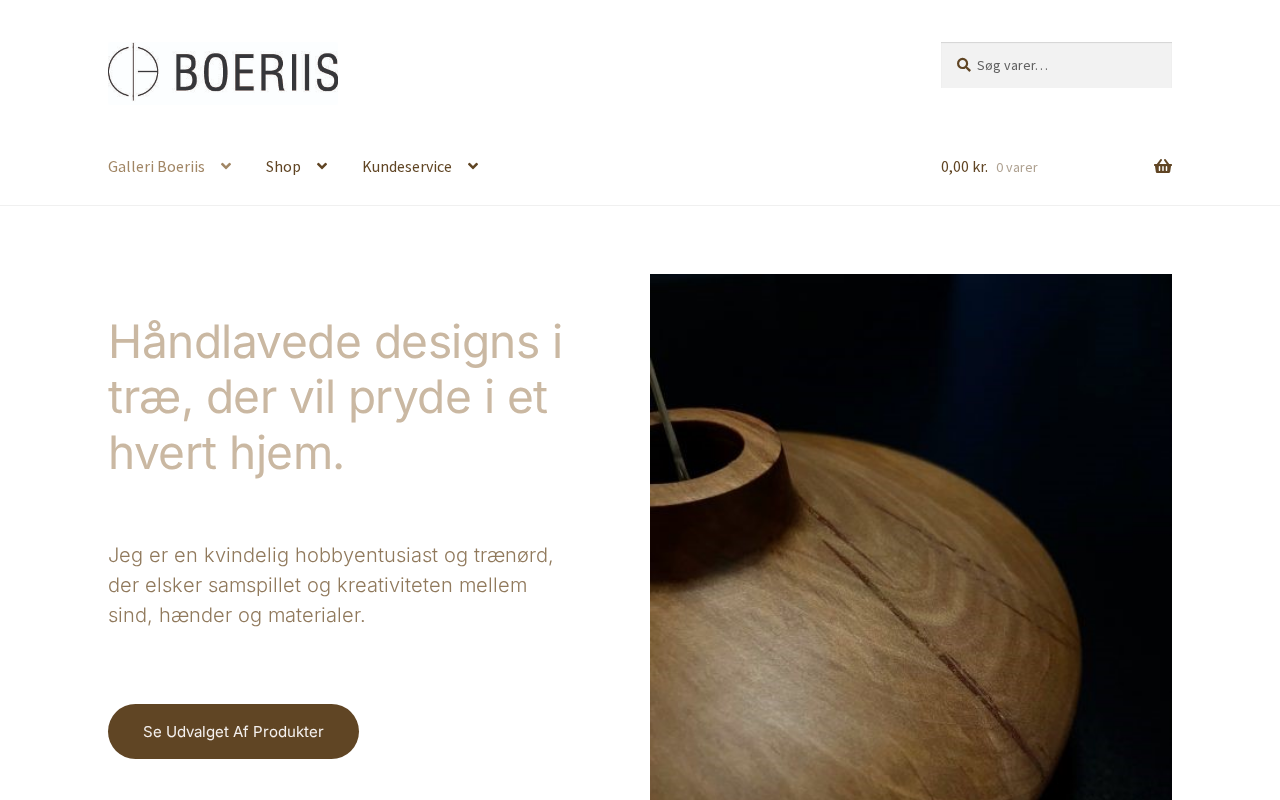Click the 0,00 kr. cart total link
This screenshot has height=800, width=1280.
(964, 167)
